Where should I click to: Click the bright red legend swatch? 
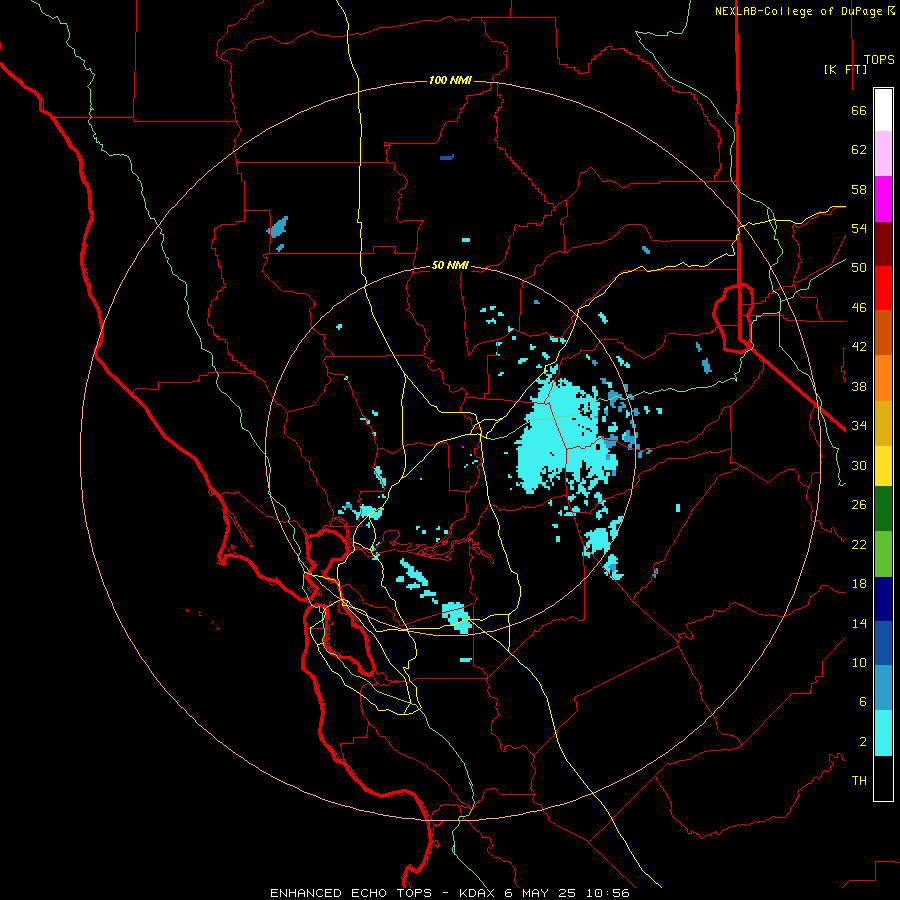coord(883,288)
